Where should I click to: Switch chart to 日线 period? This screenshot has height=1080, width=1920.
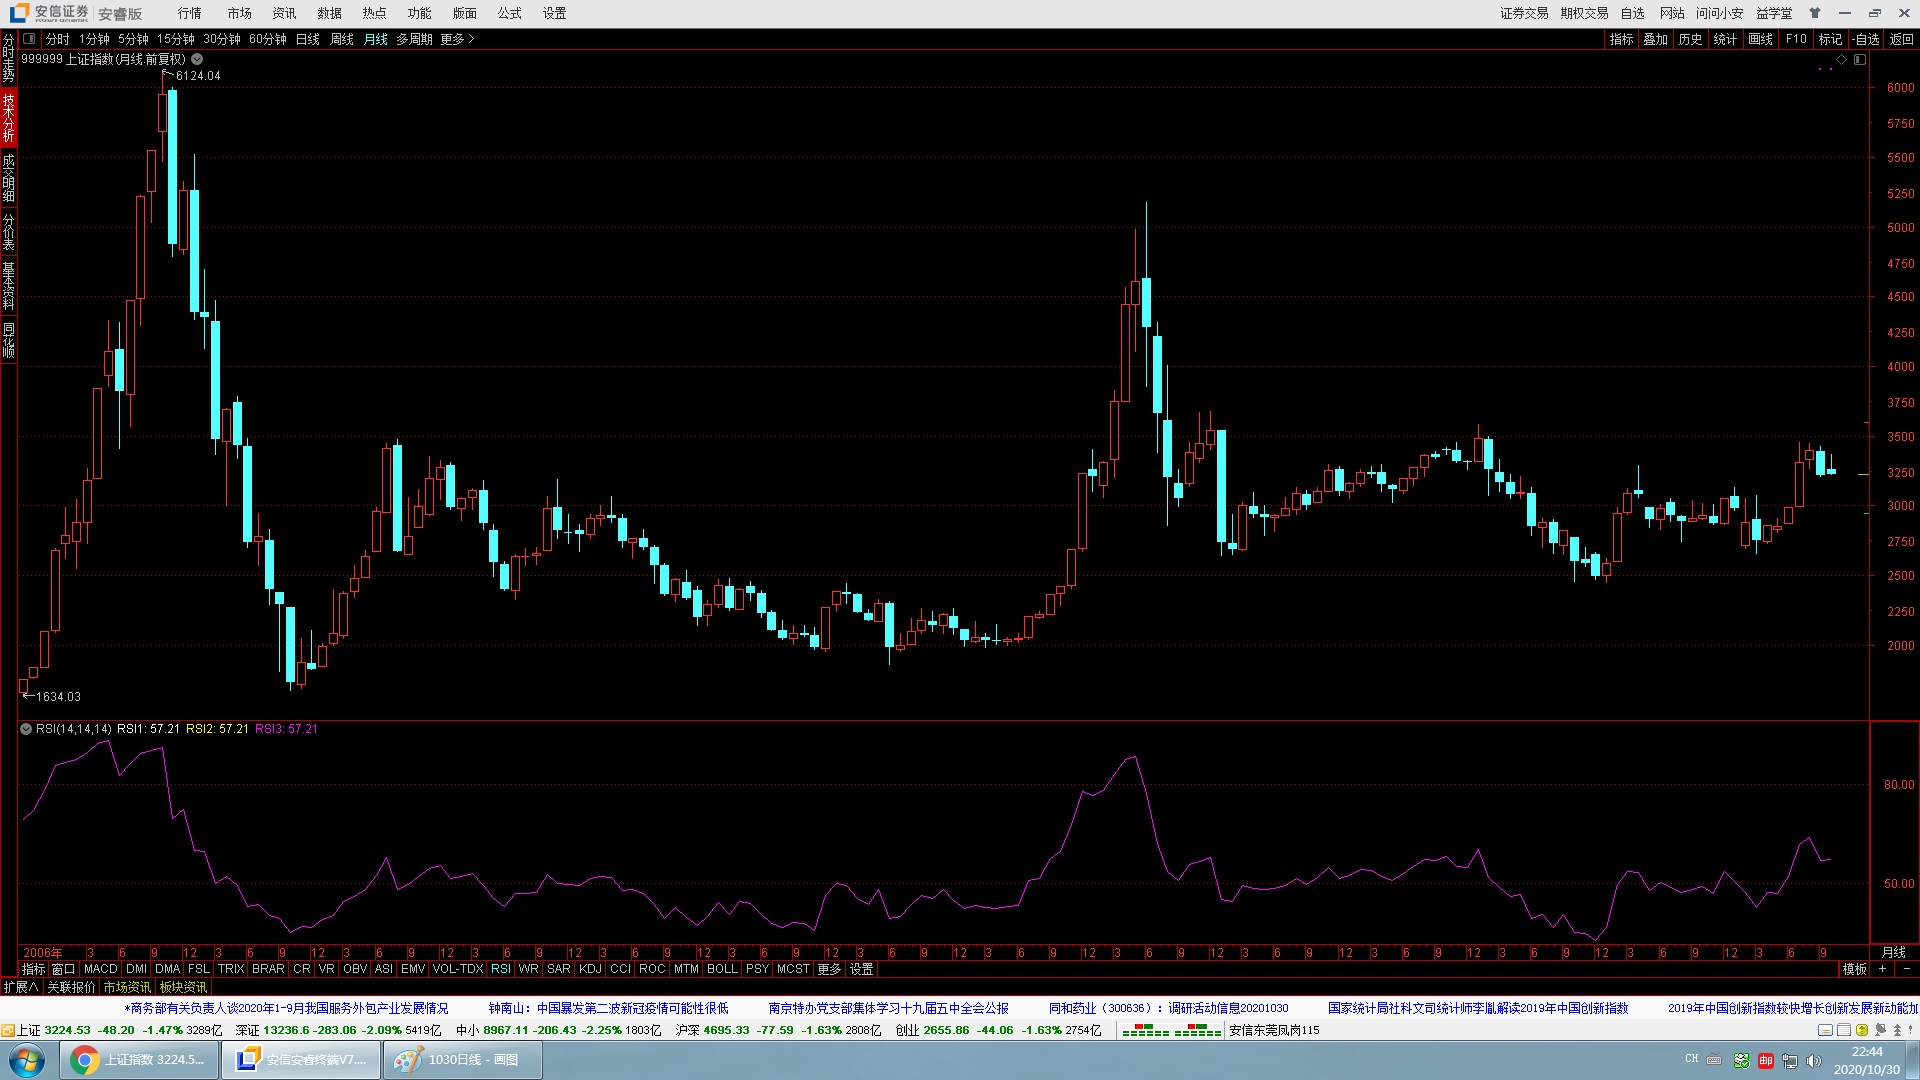pos(308,39)
